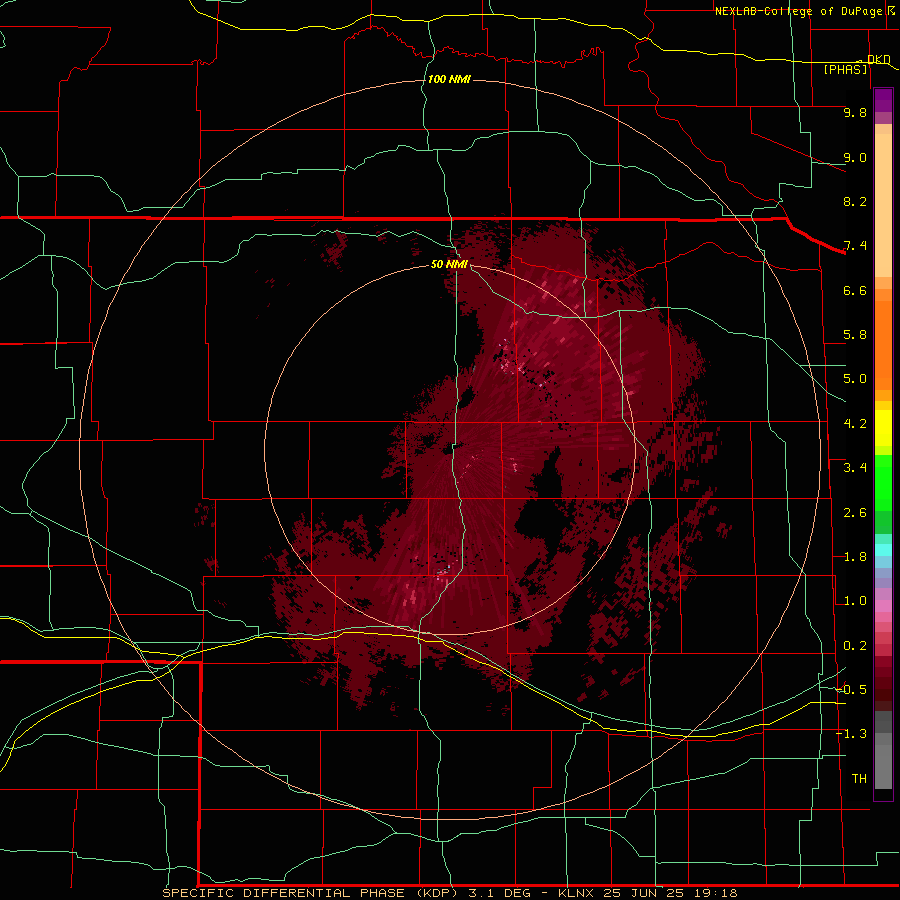Select the cyan segment of the color bar

pos(883,550)
